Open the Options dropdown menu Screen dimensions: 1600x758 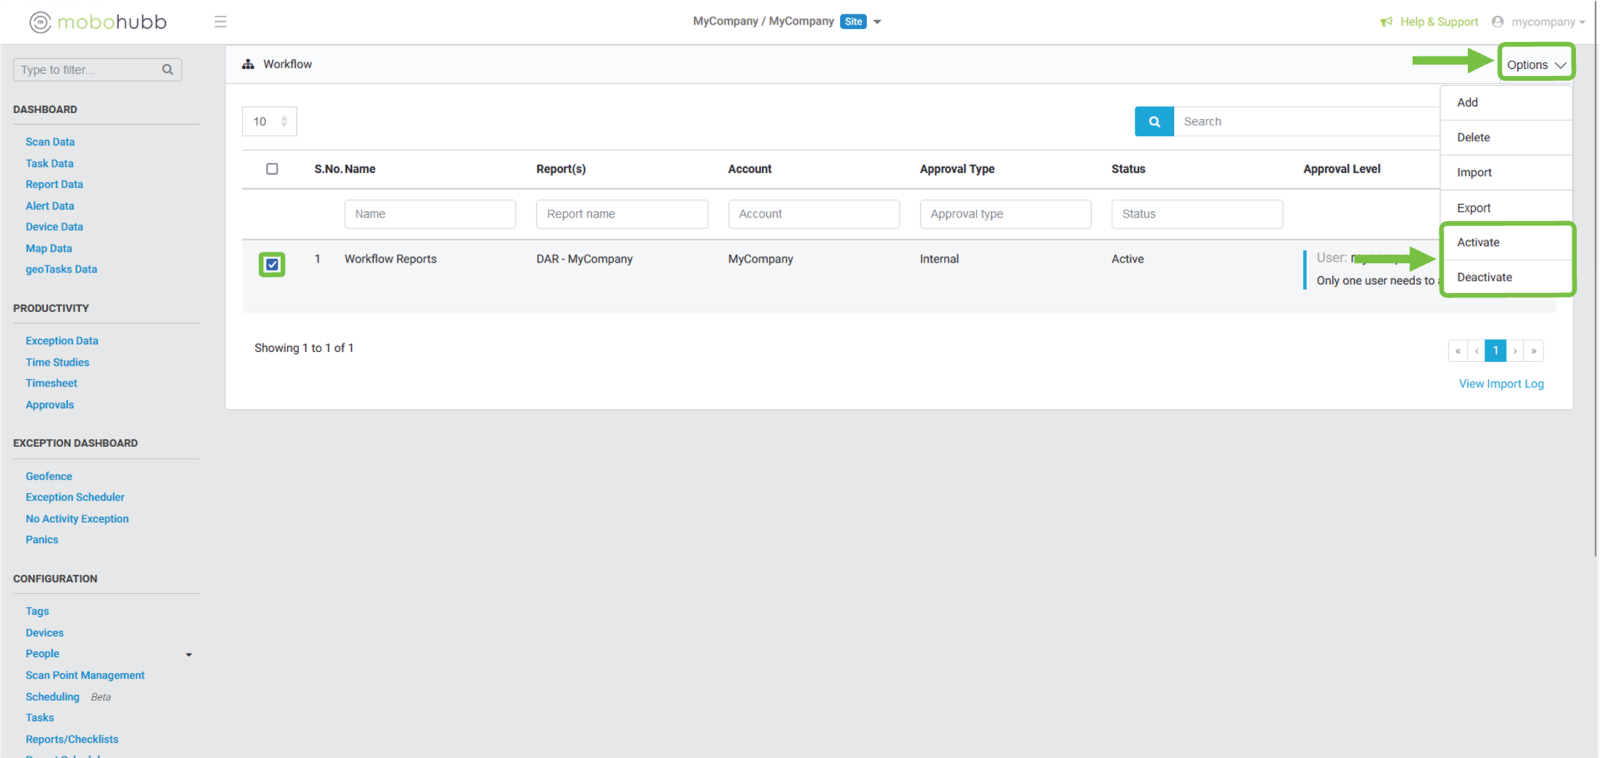coord(1535,65)
